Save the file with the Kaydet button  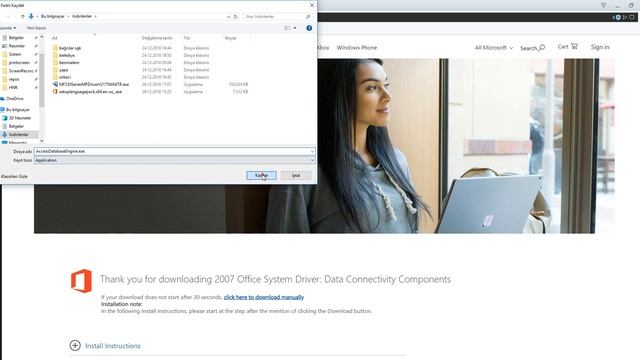[261, 176]
